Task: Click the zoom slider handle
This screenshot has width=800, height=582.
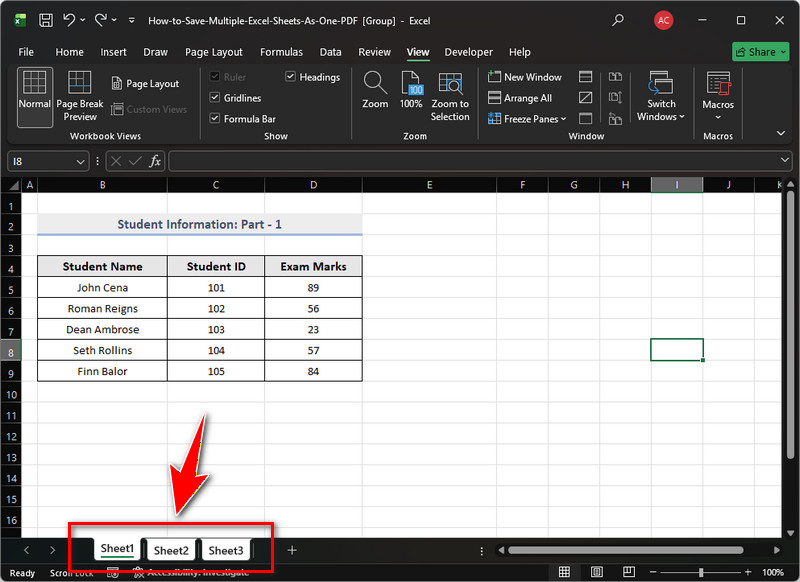Action: [701, 572]
